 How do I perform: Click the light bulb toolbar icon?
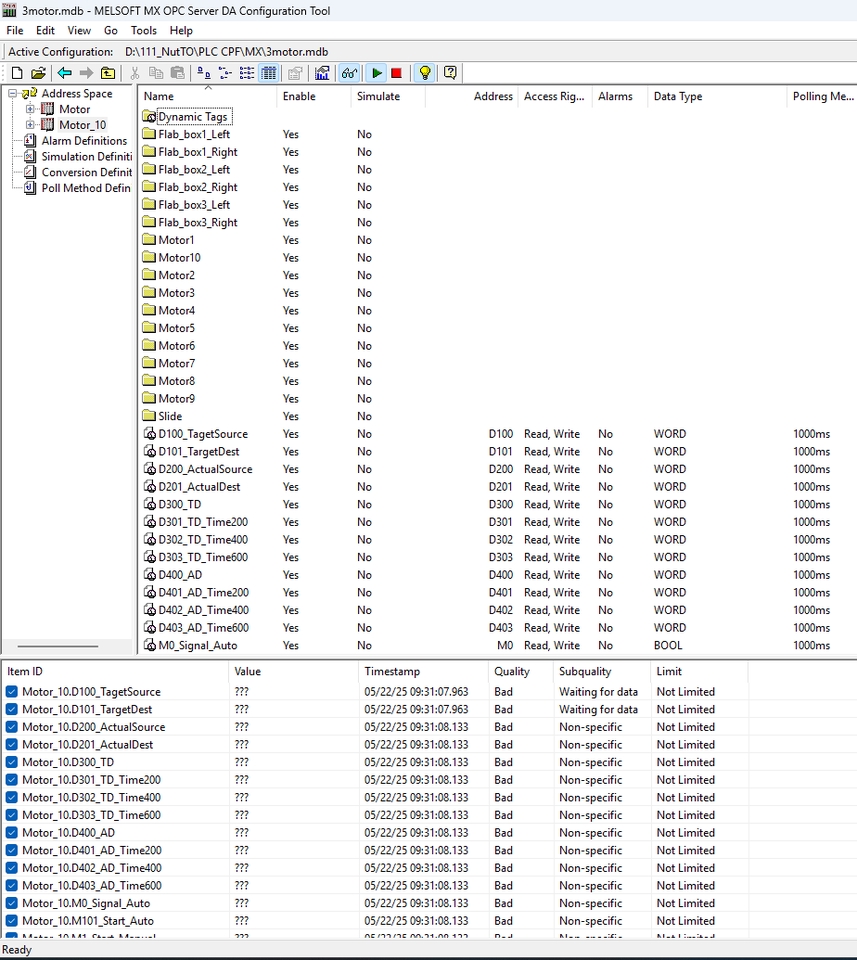425,73
